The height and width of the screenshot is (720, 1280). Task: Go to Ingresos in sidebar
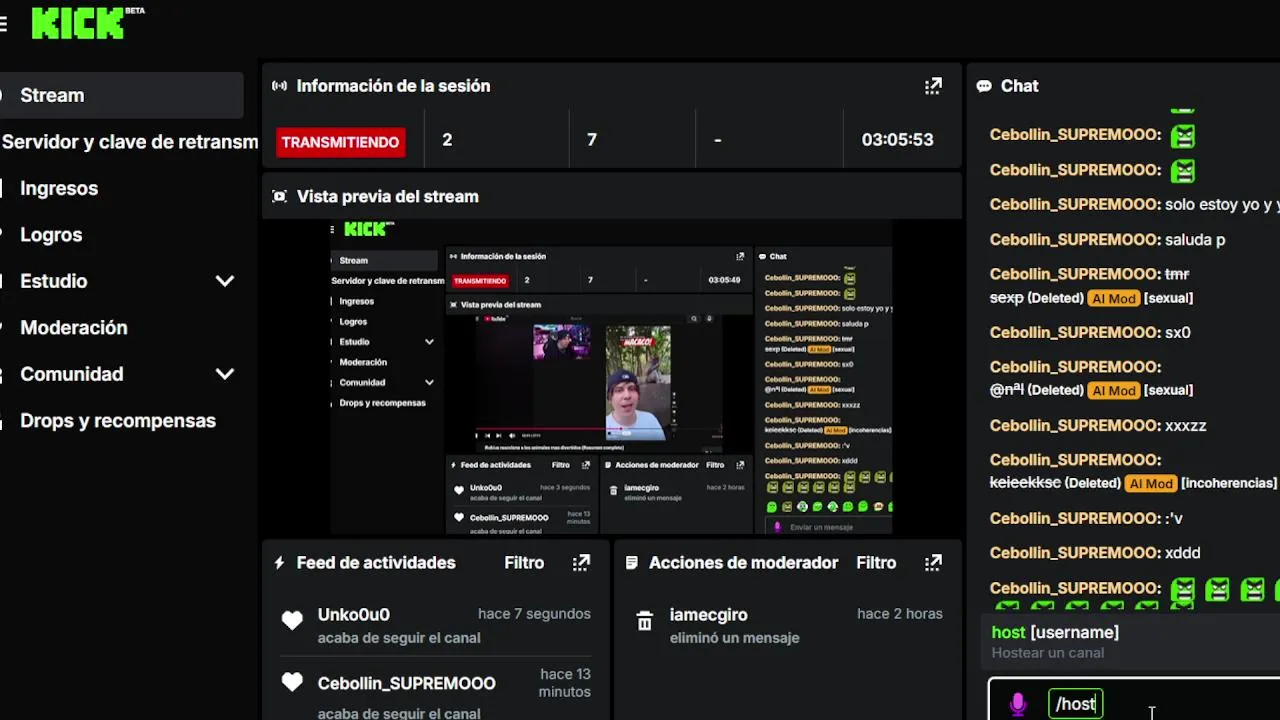pos(59,188)
